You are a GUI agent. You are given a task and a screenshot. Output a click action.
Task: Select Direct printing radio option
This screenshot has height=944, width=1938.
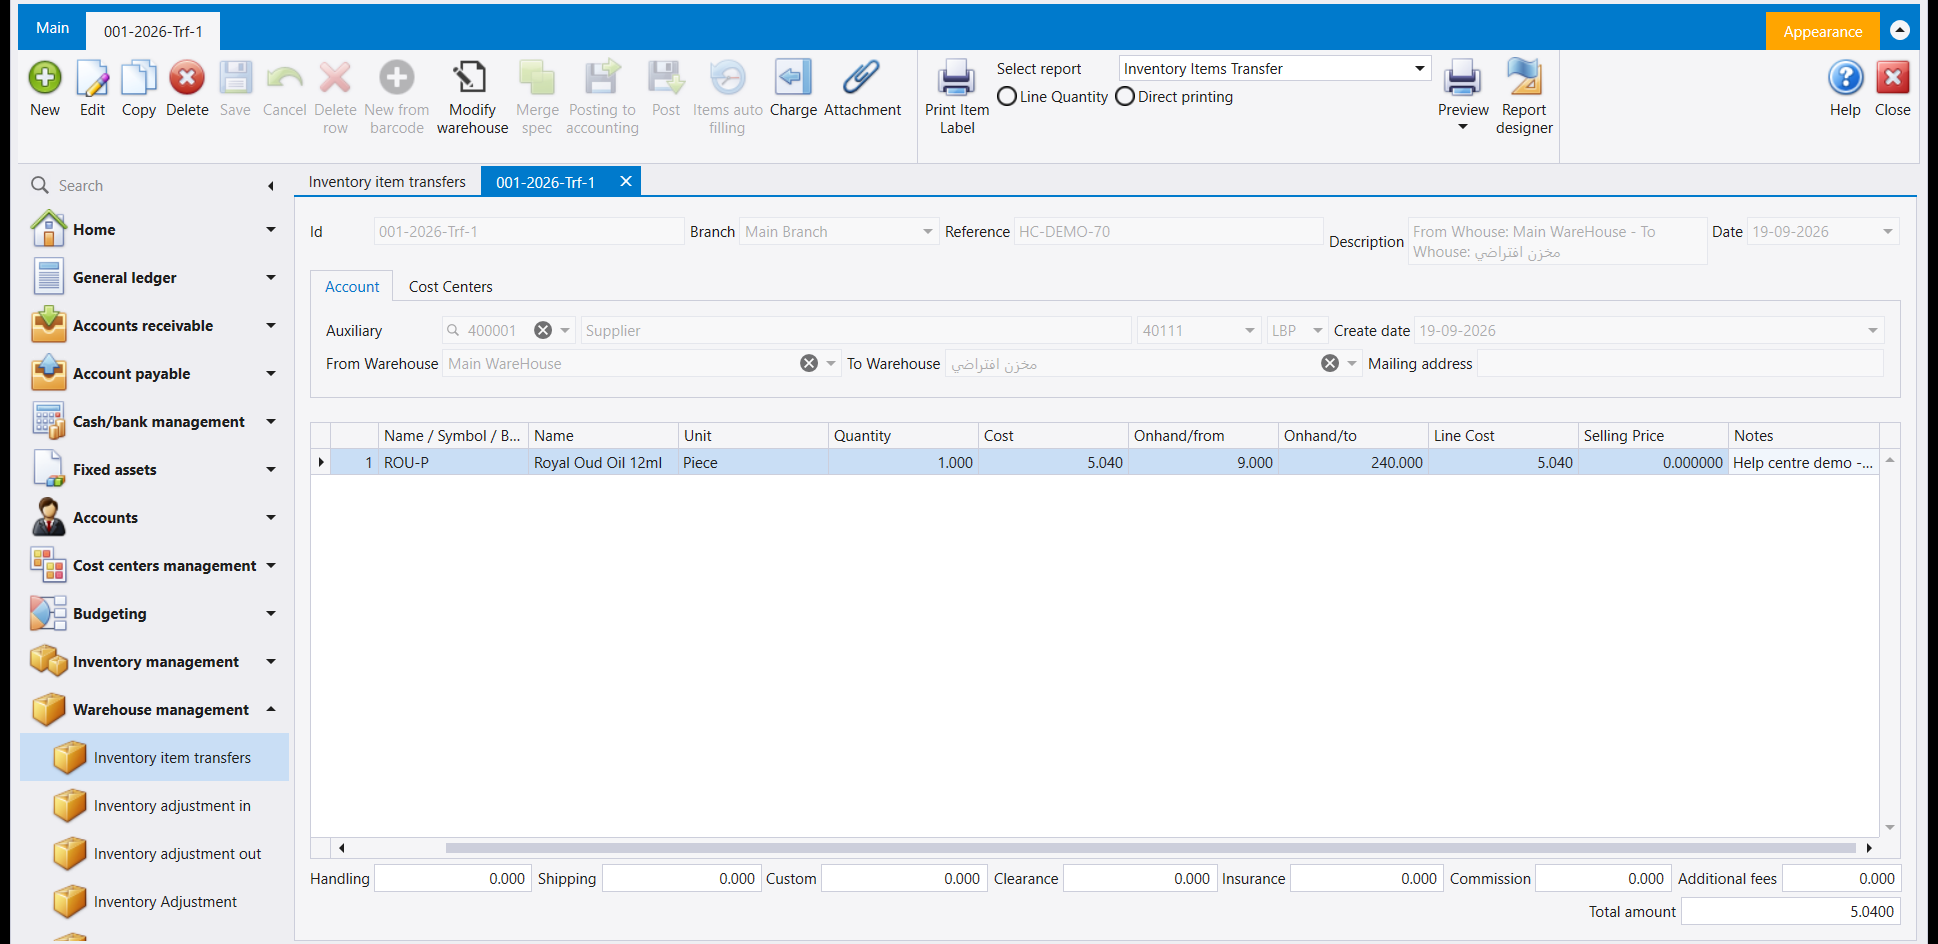(x=1125, y=97)
